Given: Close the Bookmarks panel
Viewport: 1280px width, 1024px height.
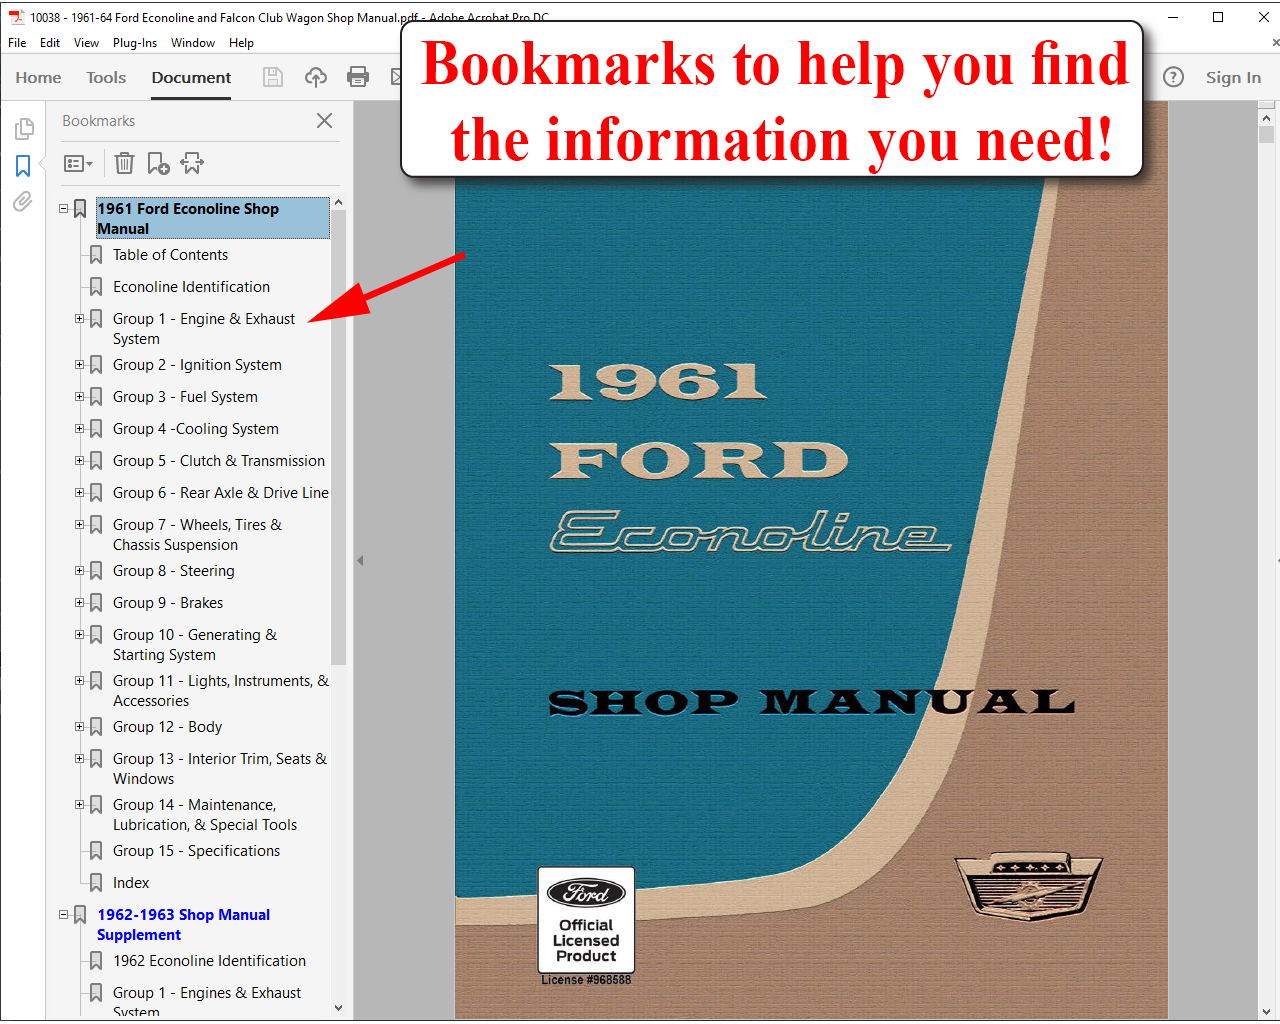Looking at the screenshot, I should tap(324, 121).
